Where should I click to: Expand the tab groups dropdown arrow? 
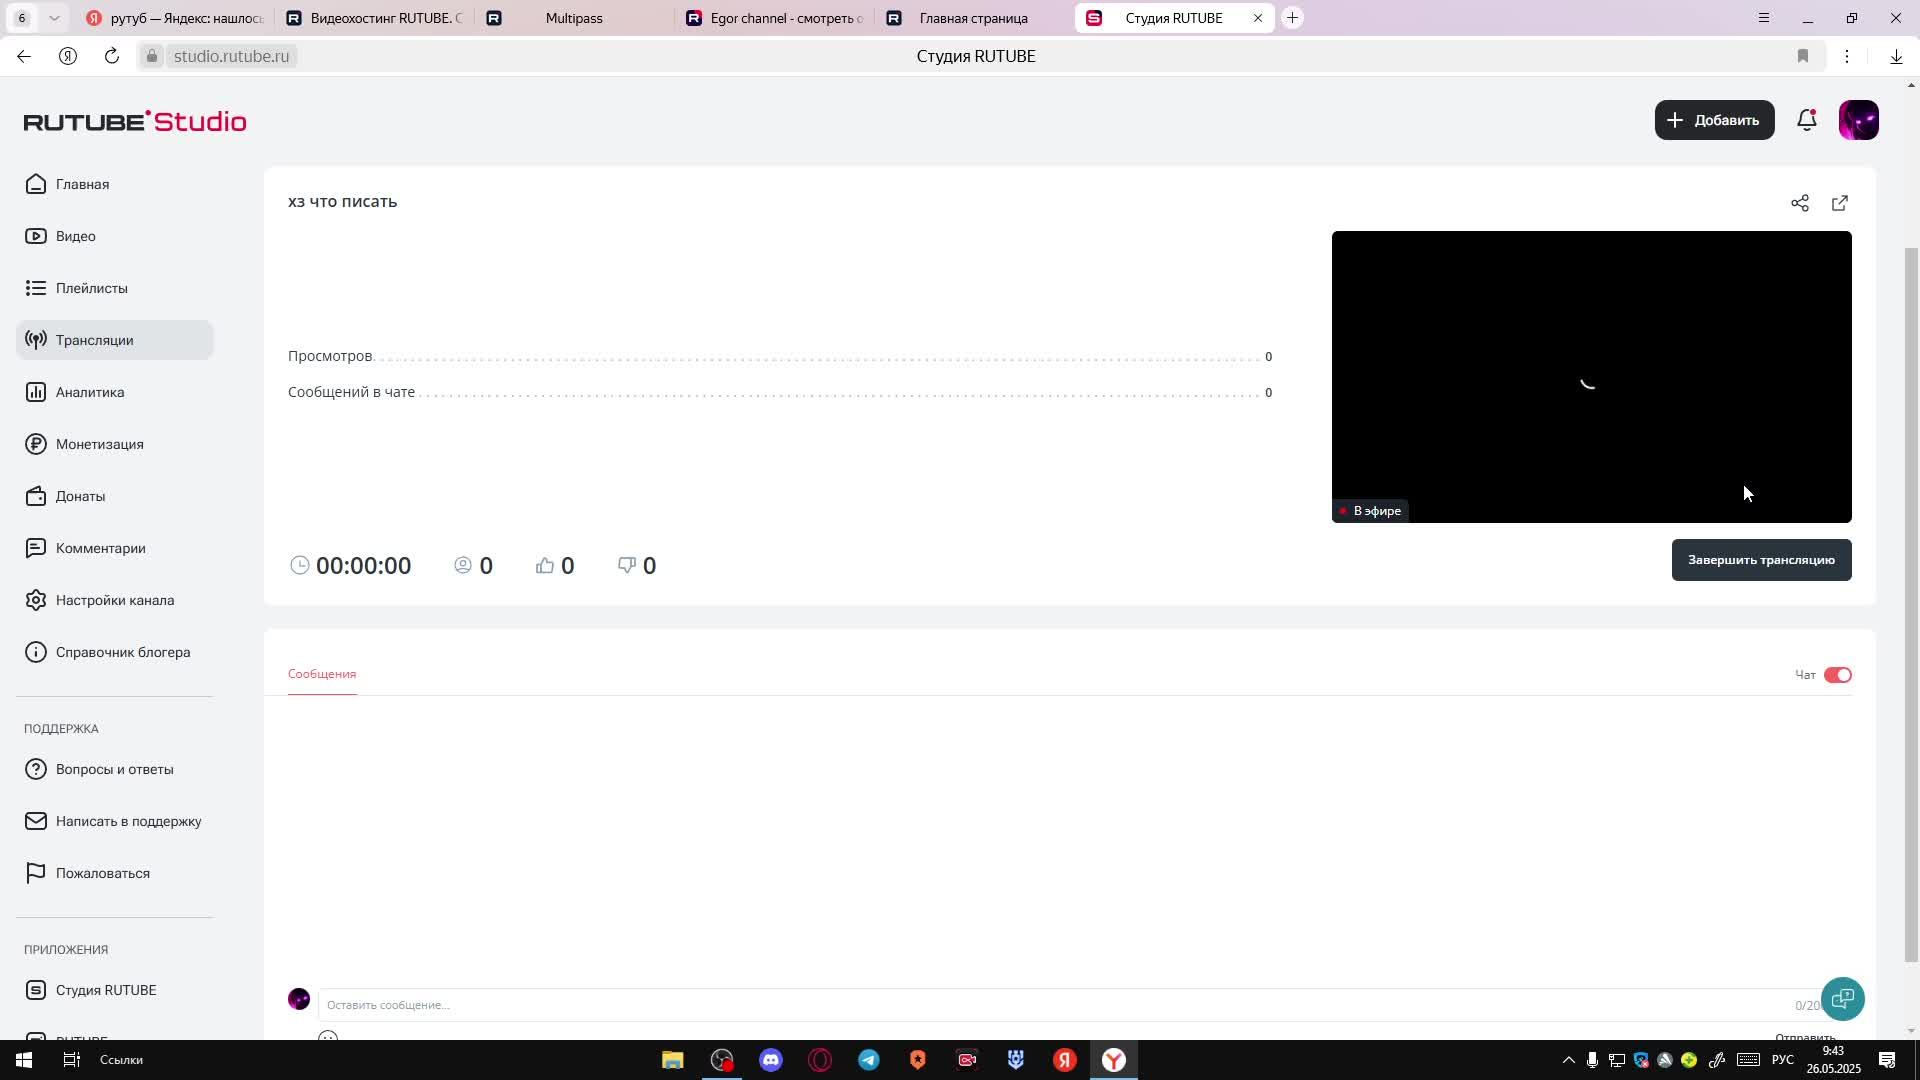coord(55,18)
